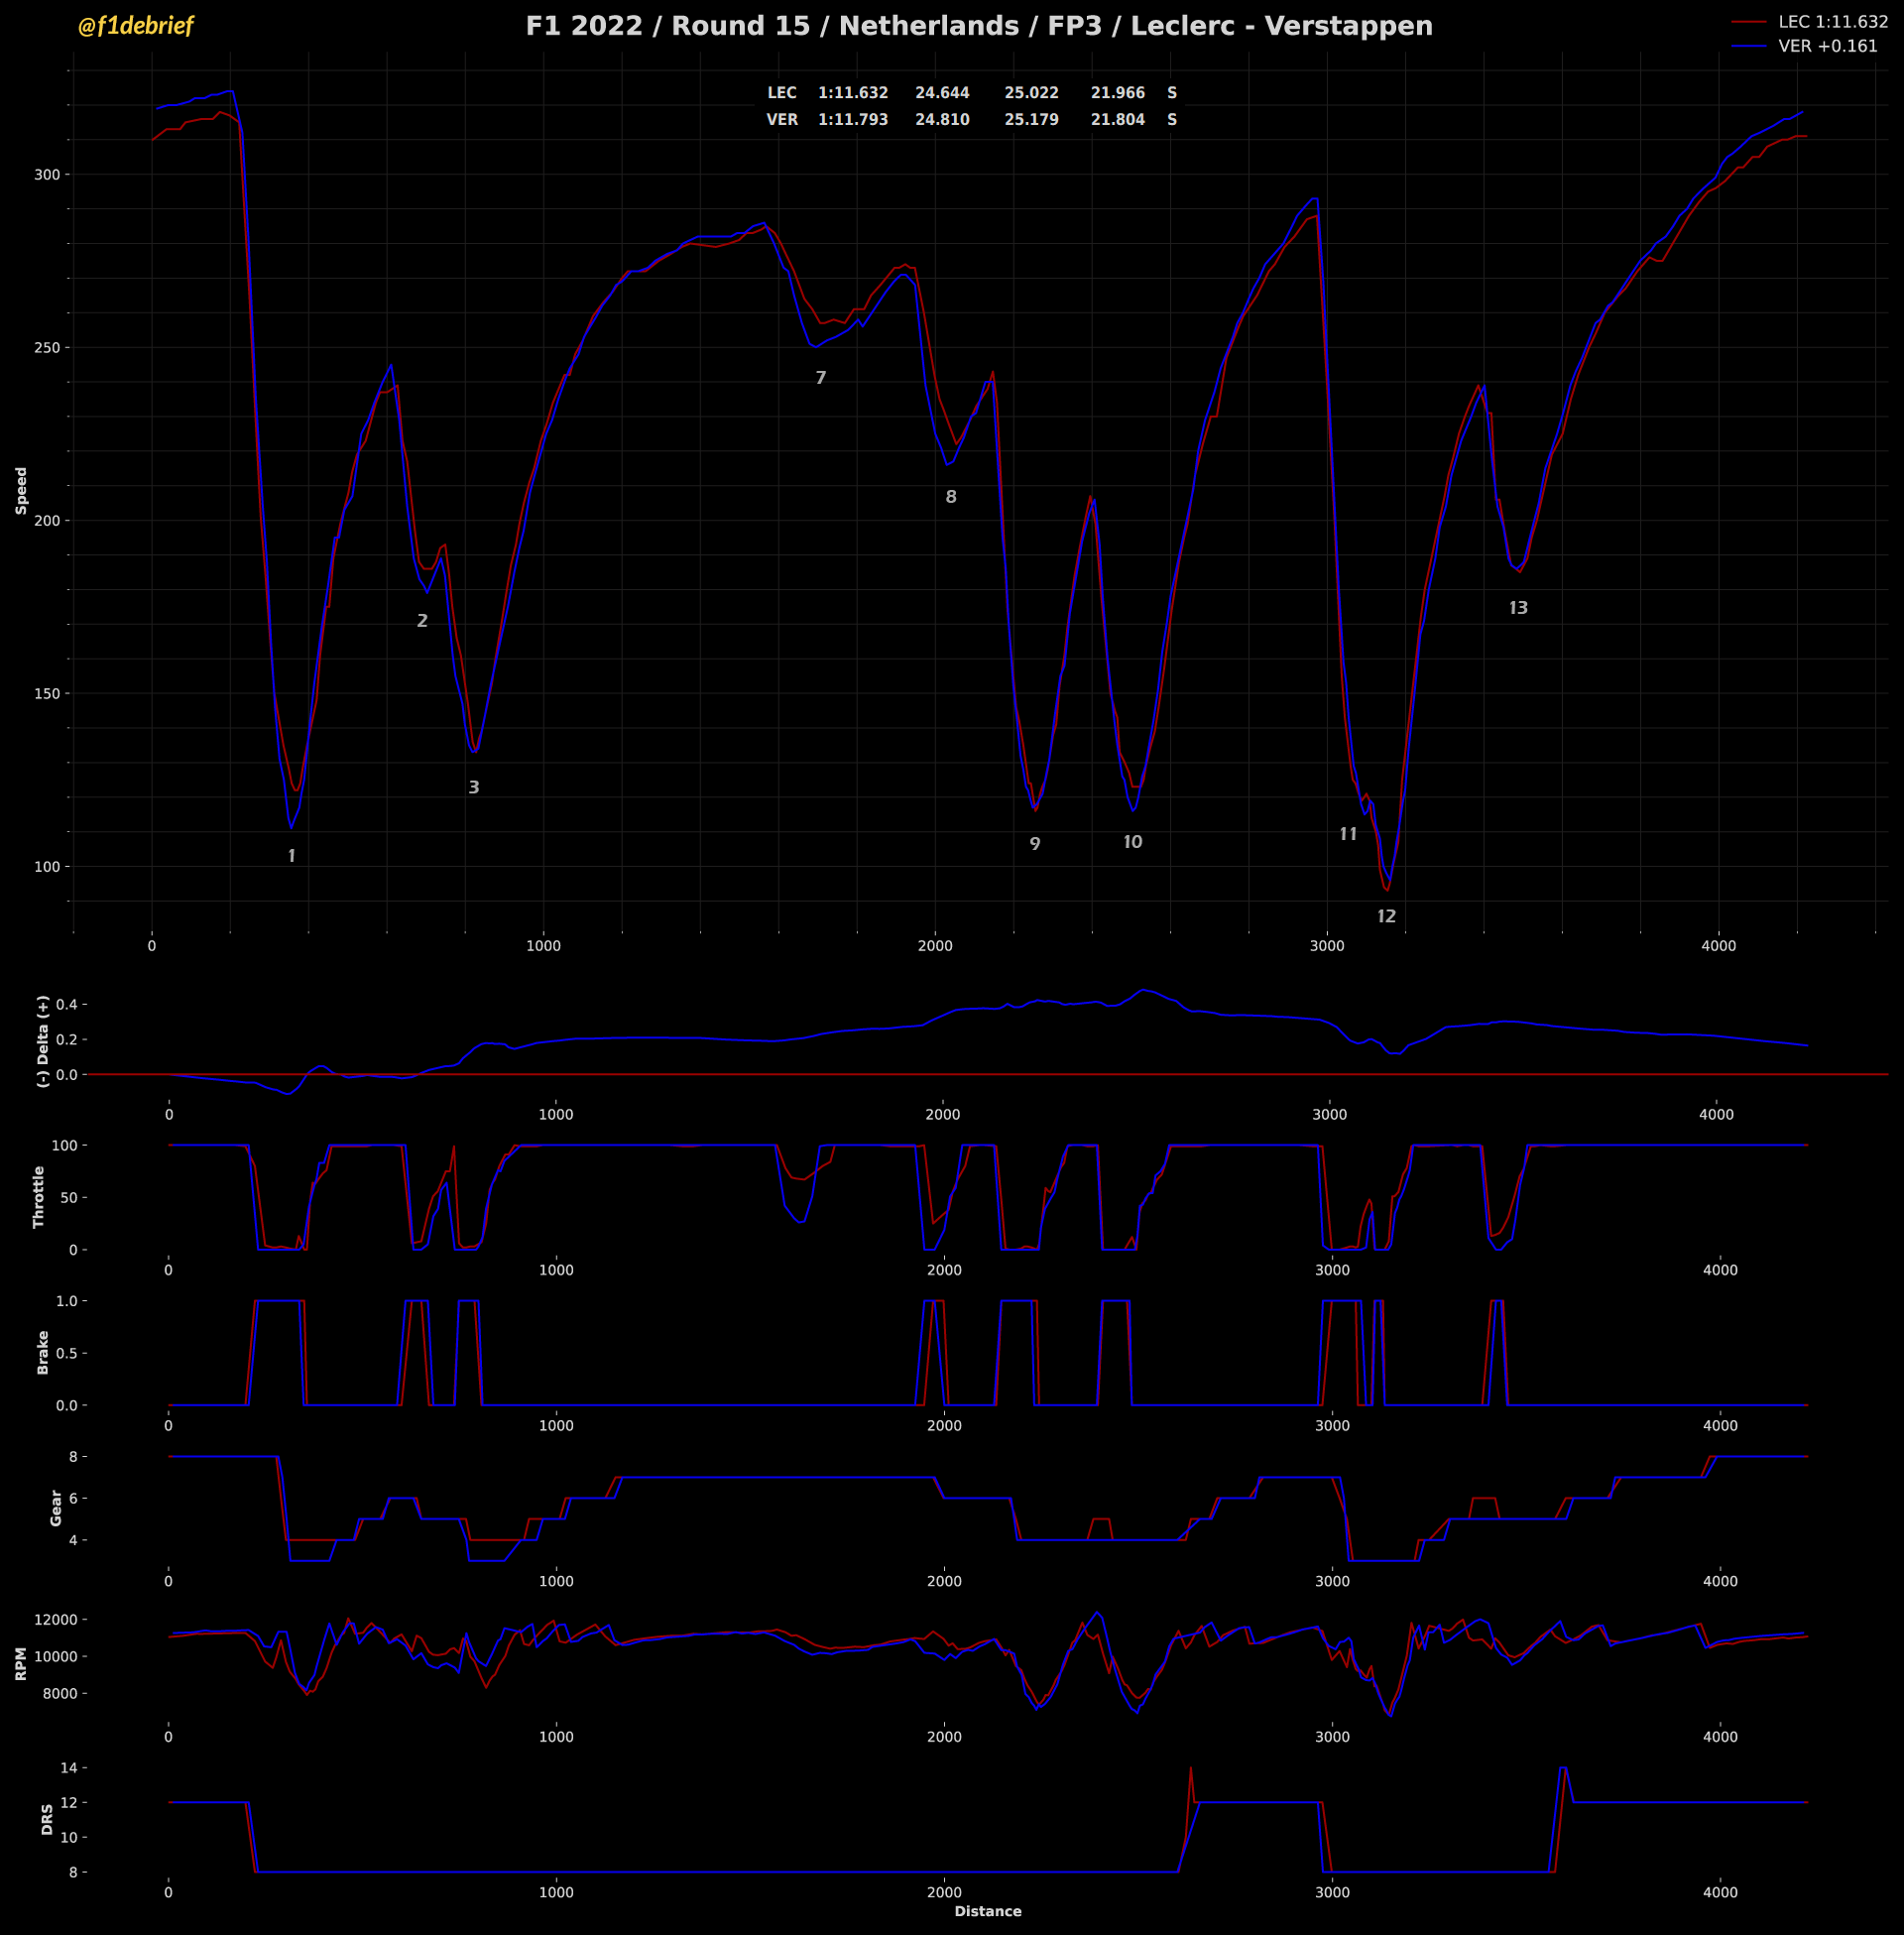This screenshot has height=1935, width=1904.
Task: Click the Brake axis label
Action: (x=43, y=1353)
